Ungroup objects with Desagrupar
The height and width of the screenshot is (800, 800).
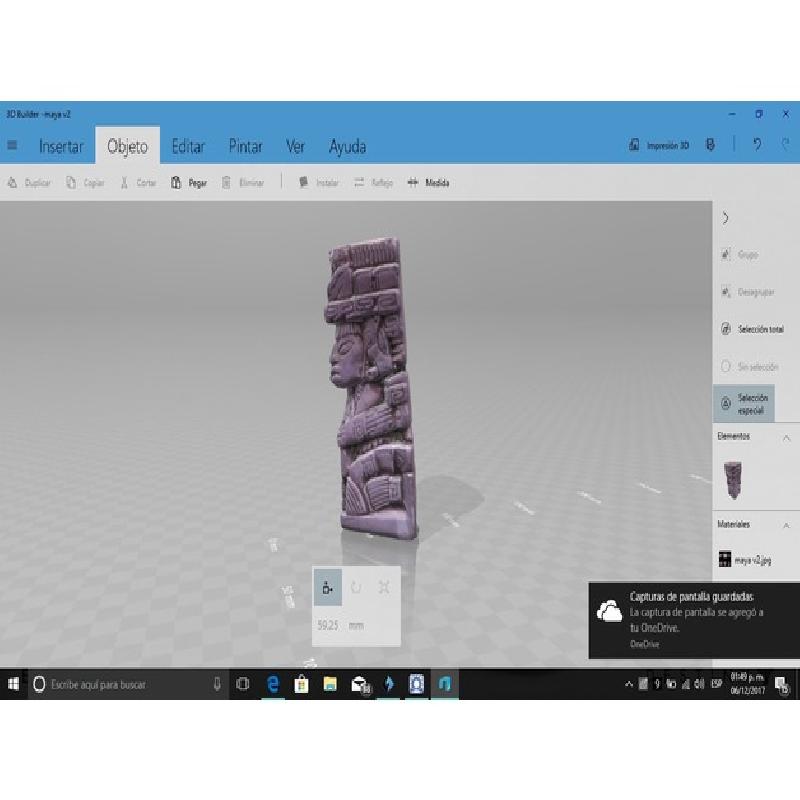click(x=747, y=292)
